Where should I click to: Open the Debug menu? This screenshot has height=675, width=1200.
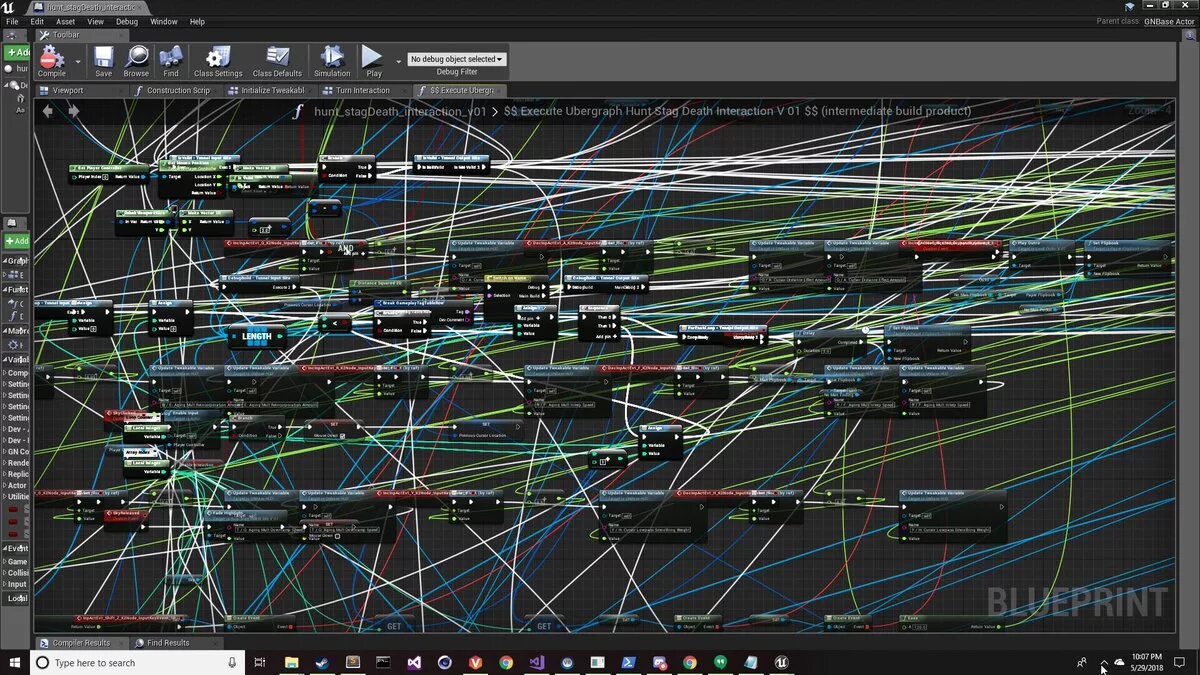click(126, 21)
